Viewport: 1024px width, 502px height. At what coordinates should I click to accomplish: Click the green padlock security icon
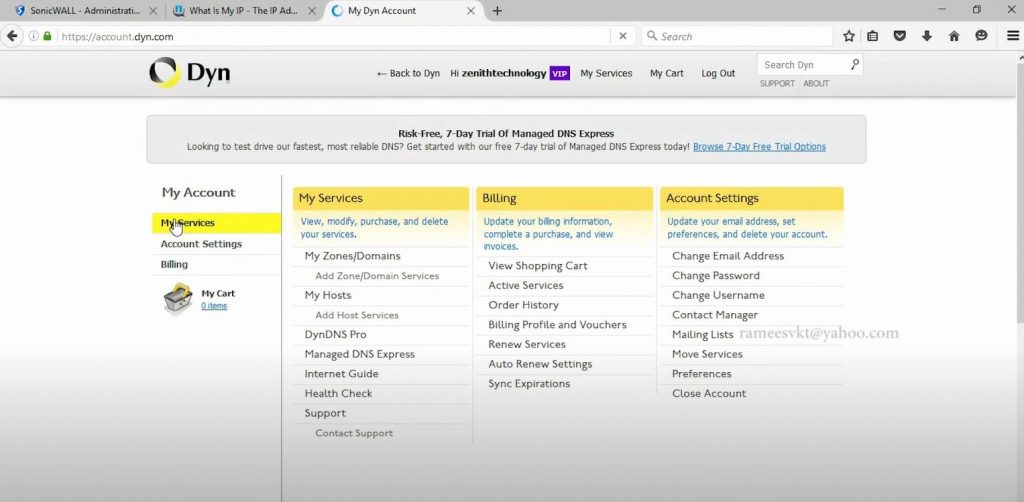pyautogui.click(x=47, y=37)
